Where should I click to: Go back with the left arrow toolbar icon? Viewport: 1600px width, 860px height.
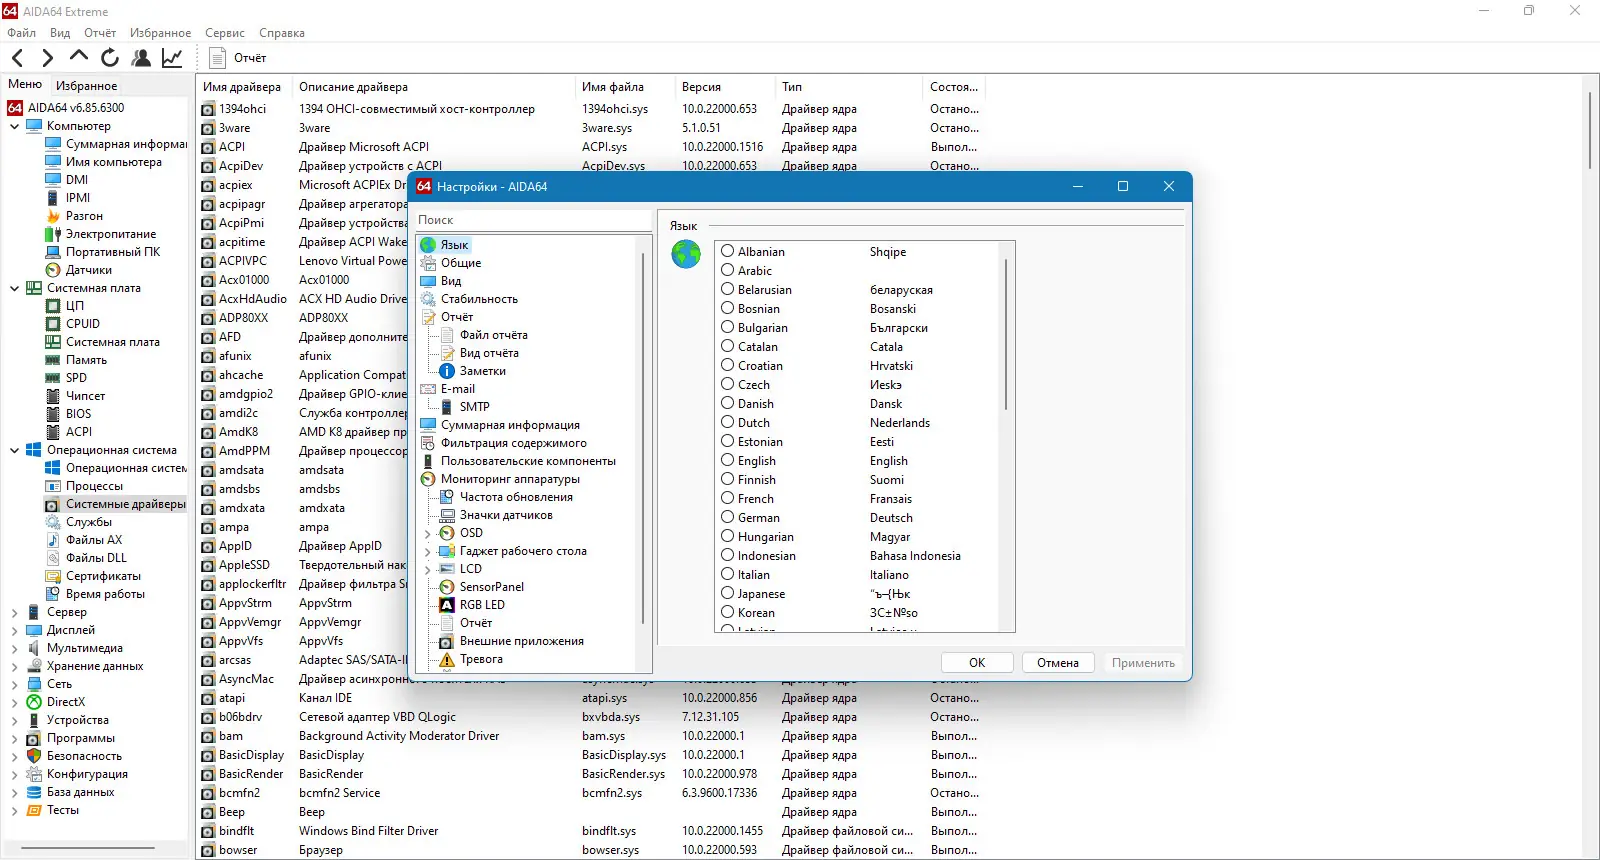[17, 58]
